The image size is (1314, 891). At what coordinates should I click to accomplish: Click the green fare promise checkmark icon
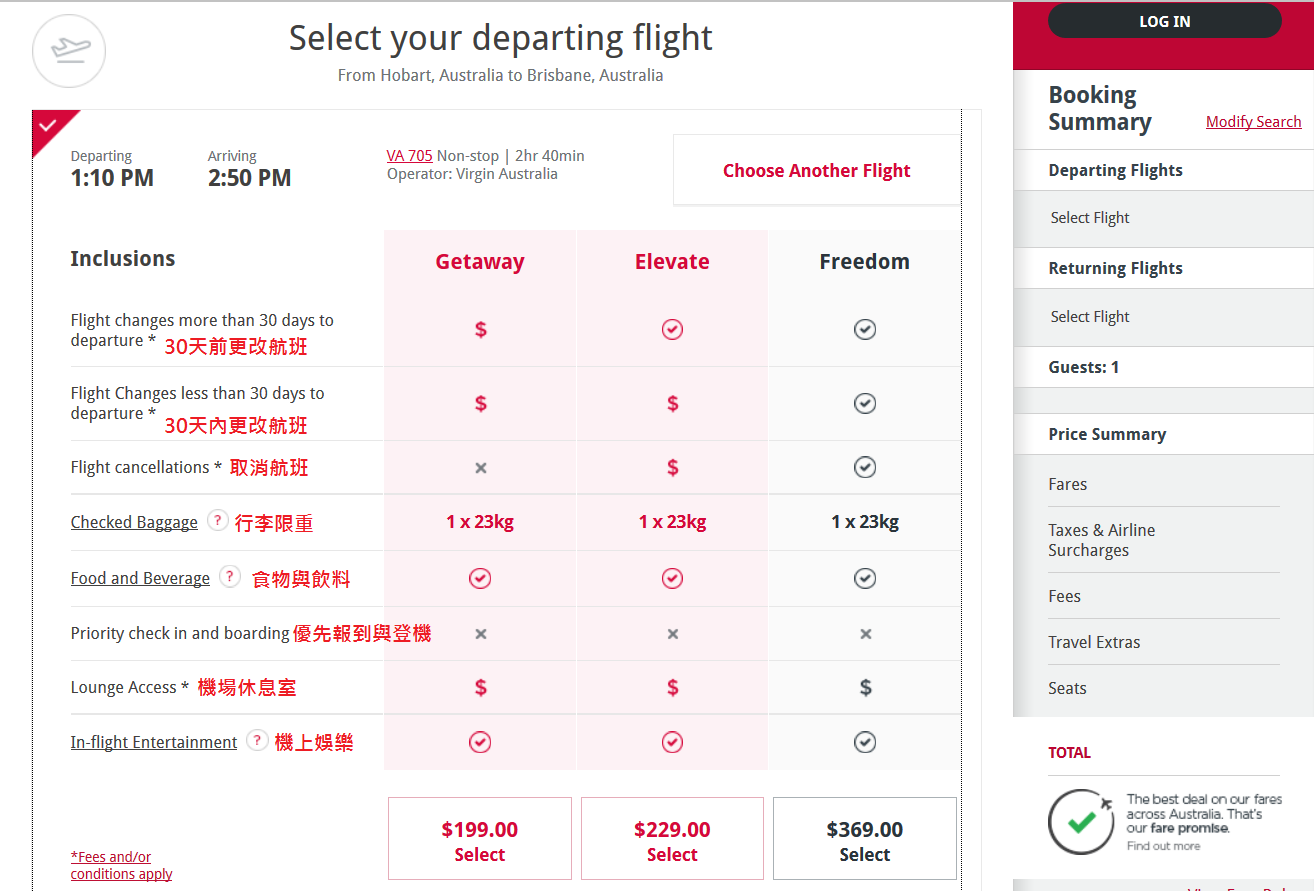click(1081, 822)
